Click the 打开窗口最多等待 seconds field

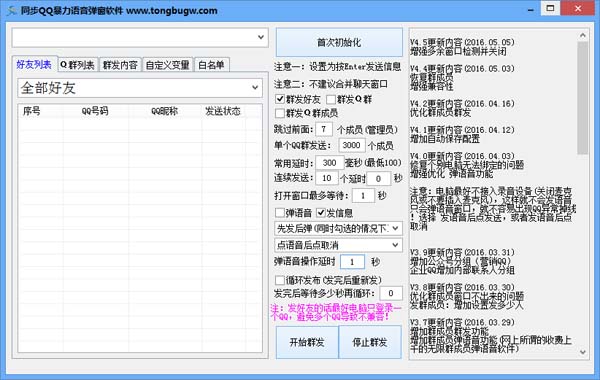[363, 196]
